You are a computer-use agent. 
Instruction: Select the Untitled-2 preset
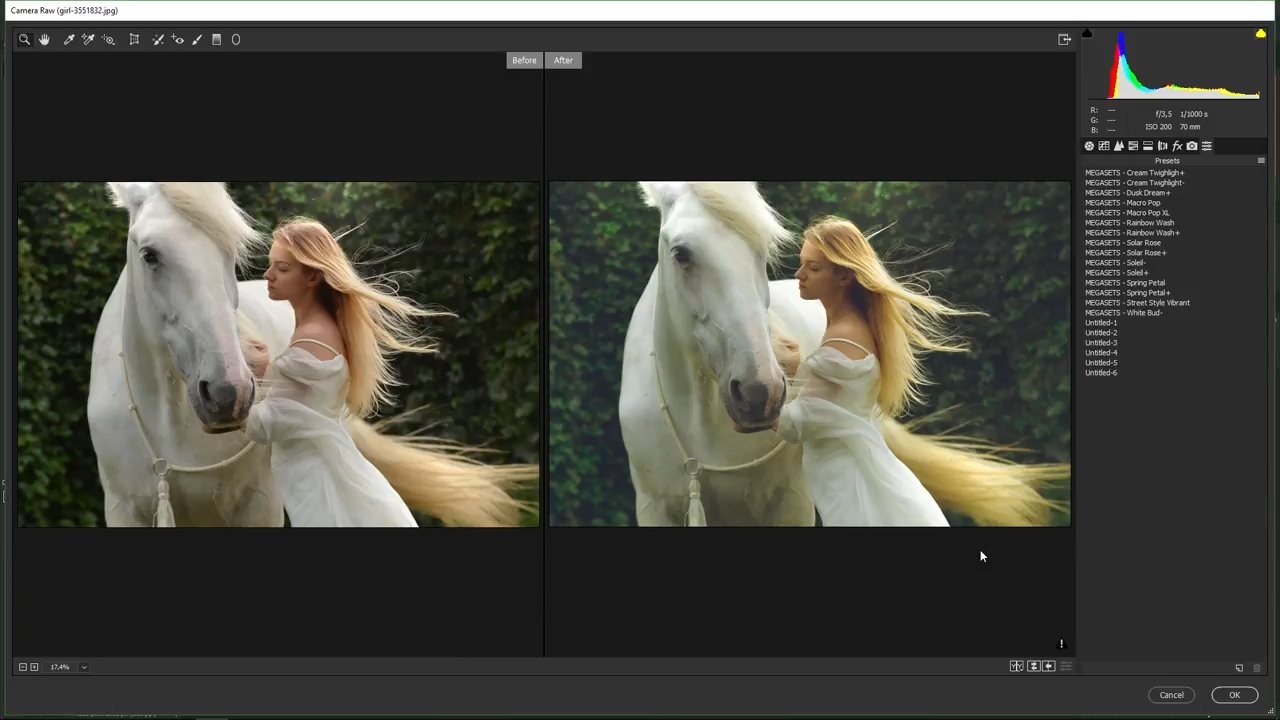(x=1101, y=333)
